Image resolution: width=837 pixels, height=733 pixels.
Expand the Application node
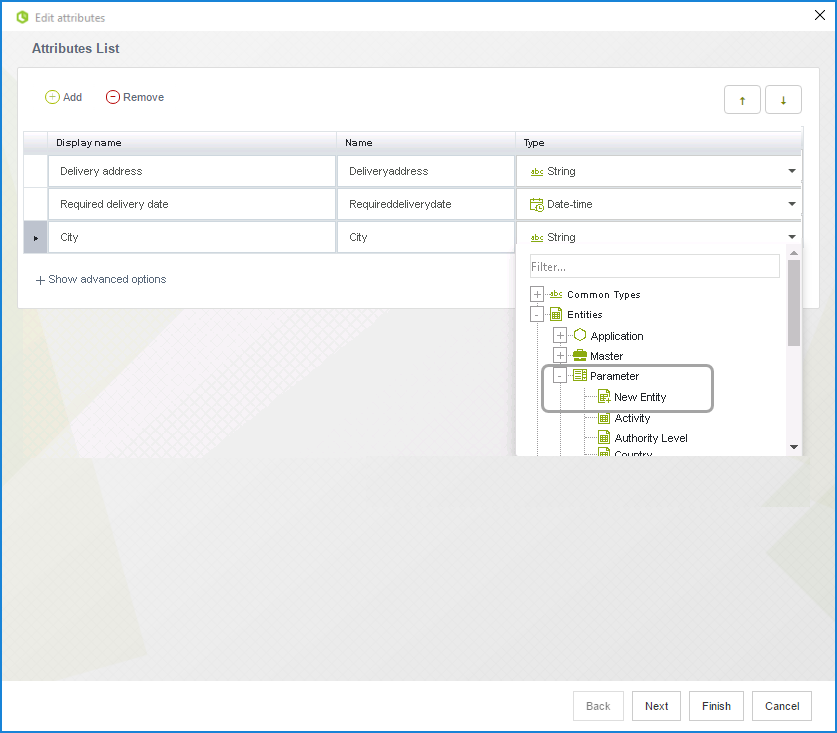tap(560, 336)
